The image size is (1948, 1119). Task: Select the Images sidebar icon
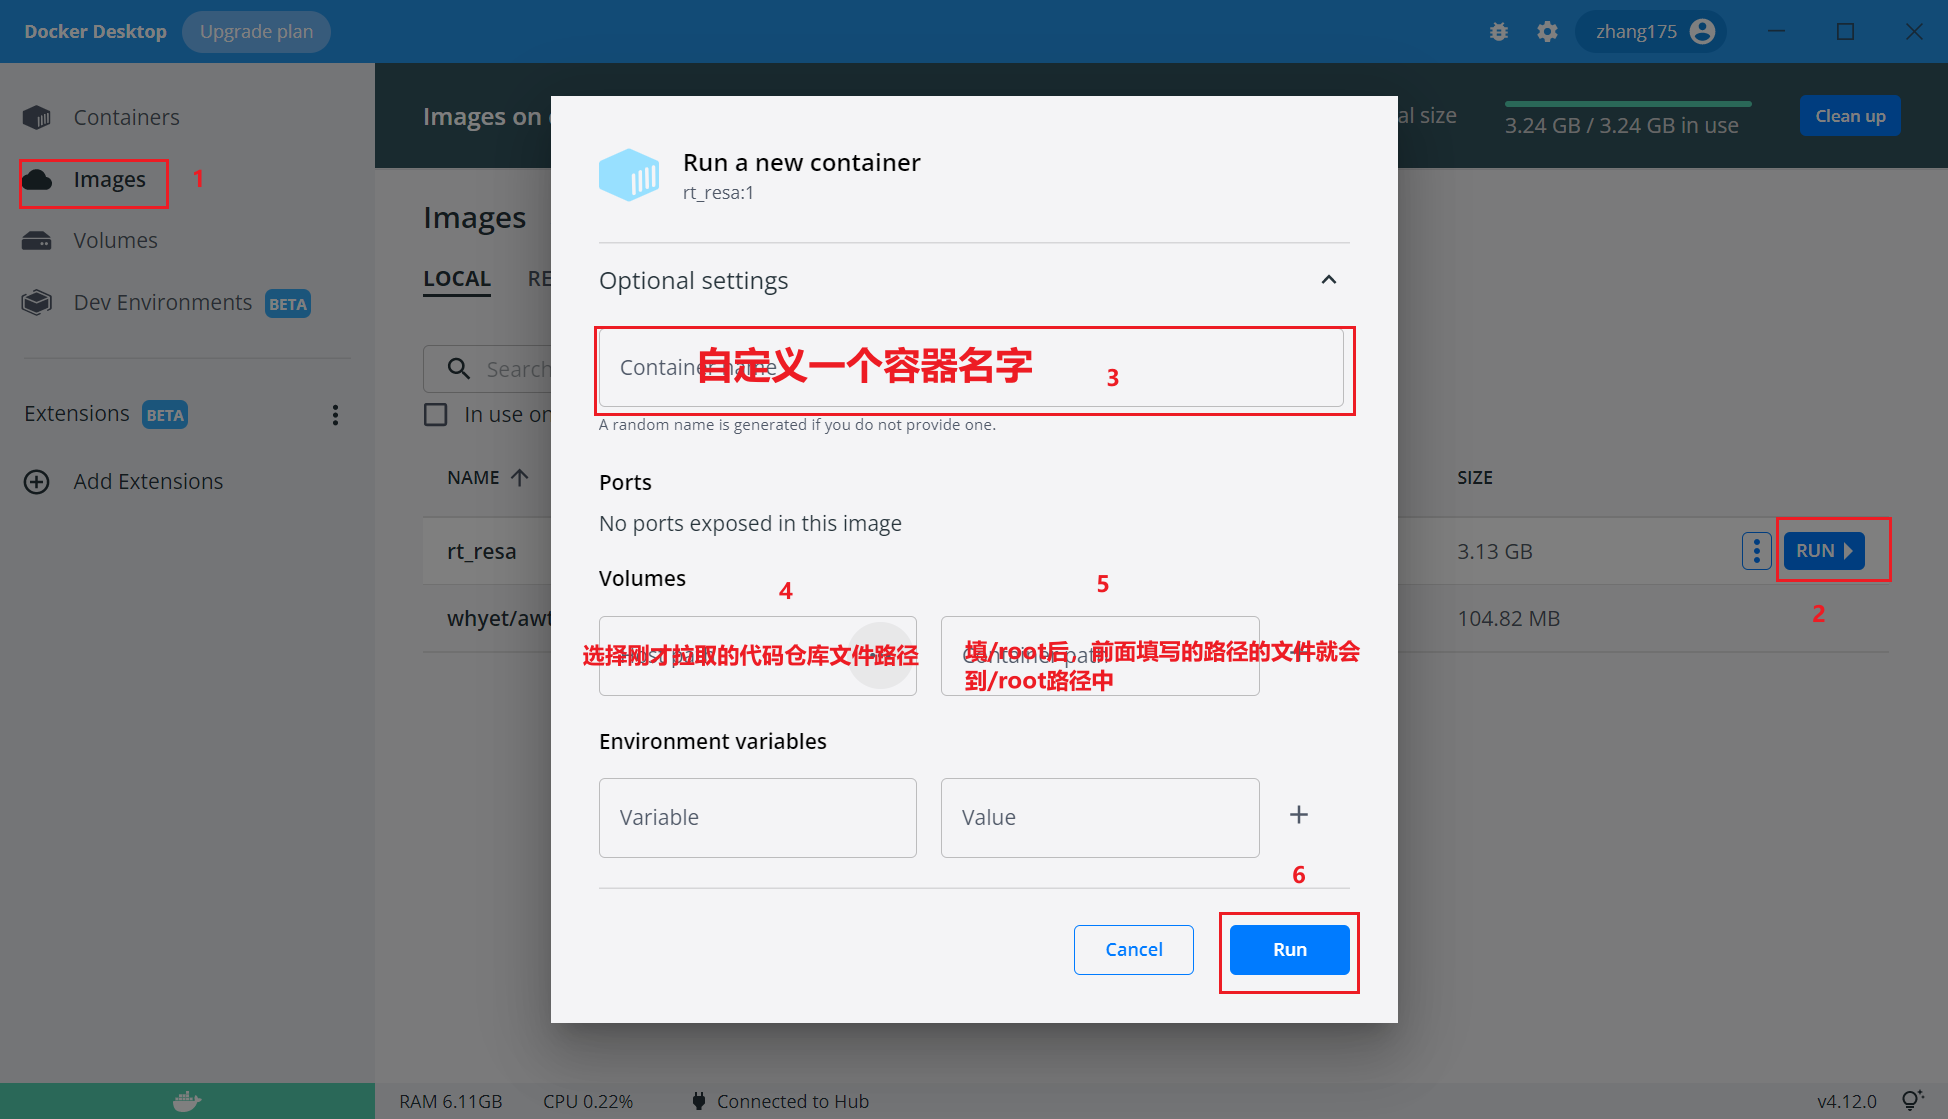(x=37, y=180)
